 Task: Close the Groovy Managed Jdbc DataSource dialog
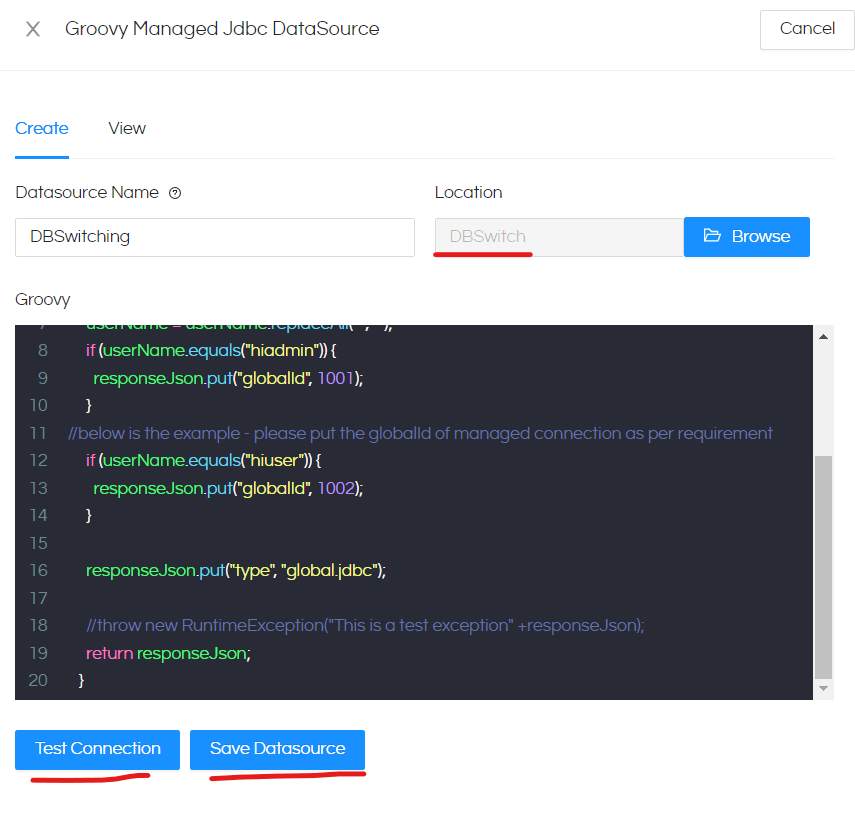[33, 29]
